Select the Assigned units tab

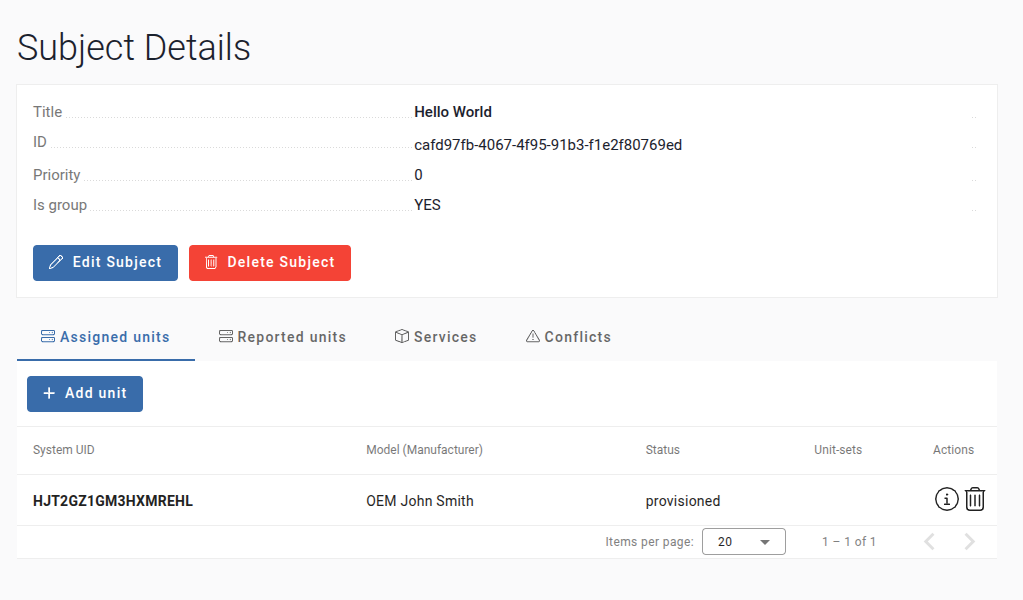105,337
